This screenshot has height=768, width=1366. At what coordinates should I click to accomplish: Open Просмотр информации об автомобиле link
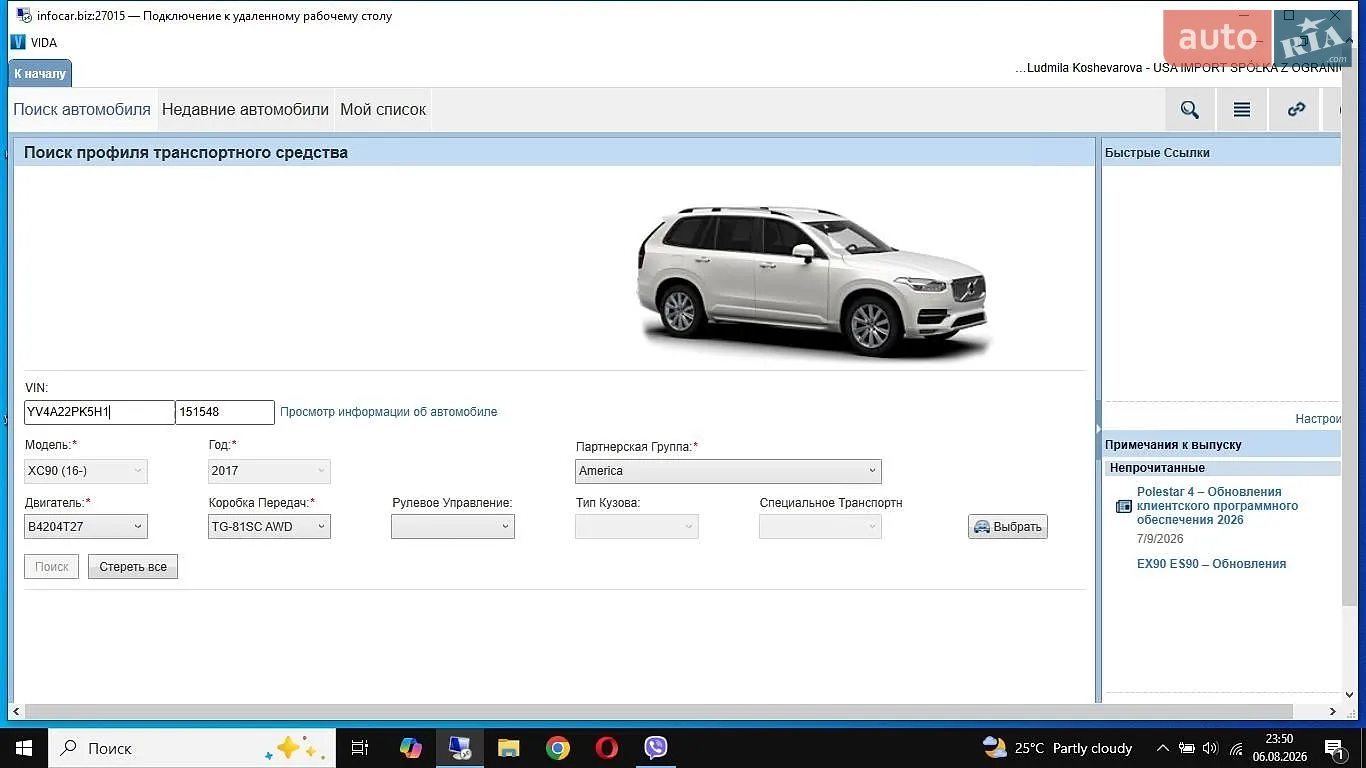tap(388, 412)
